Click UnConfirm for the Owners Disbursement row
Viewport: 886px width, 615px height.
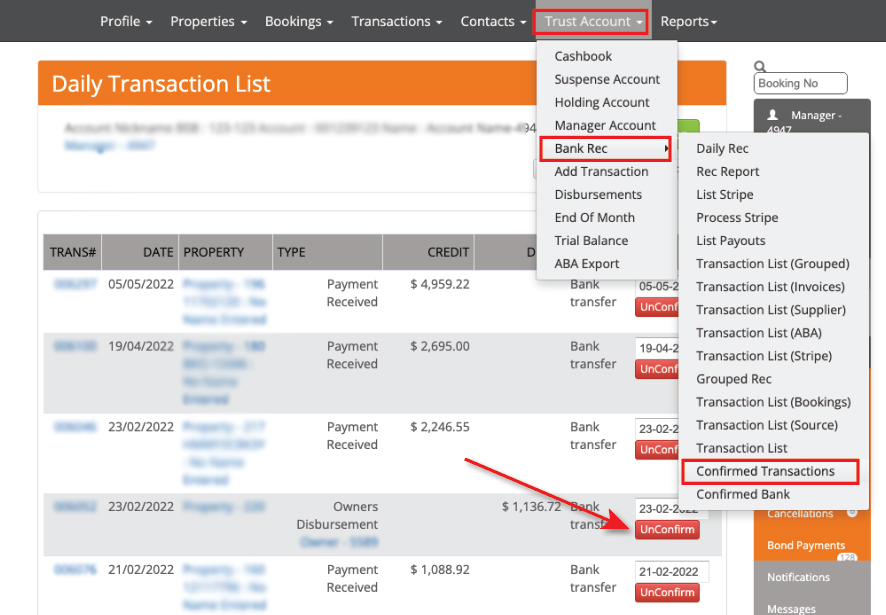pyautogui.click(x=667, y=530)
